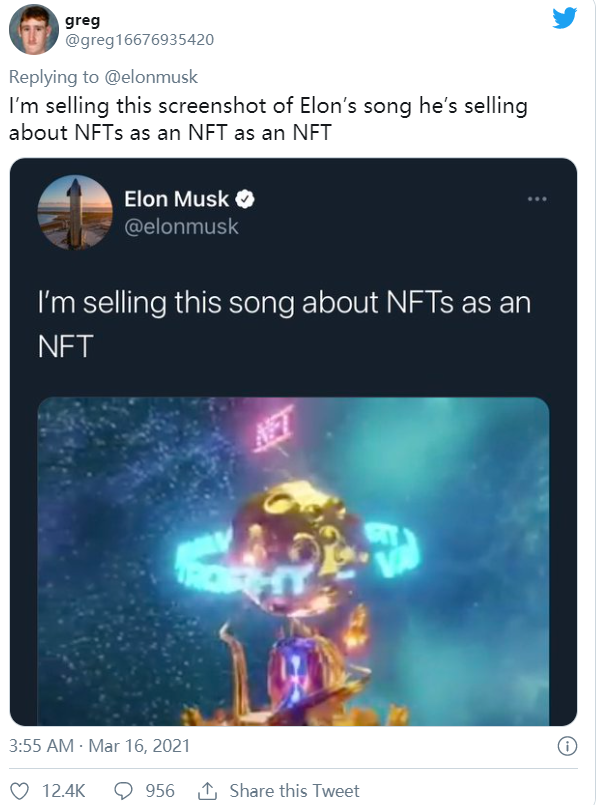
Task: Click the @elonmusk handle under Elon Musk
Action: pyautogui.click(x=181, y=226)
